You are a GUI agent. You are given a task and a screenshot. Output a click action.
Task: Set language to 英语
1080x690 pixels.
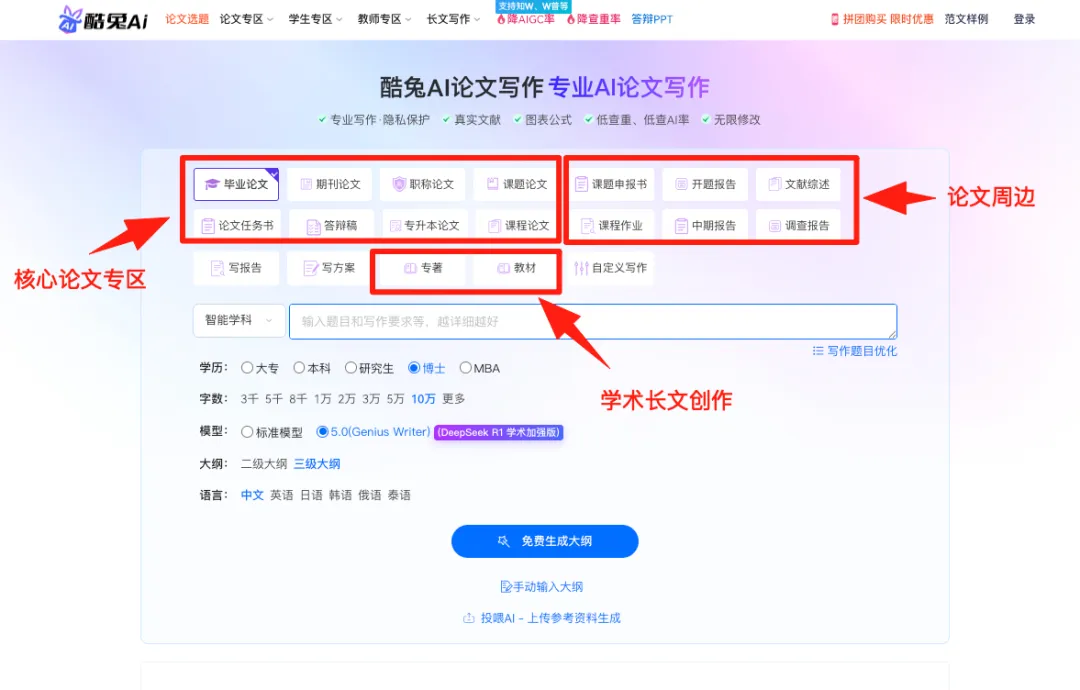[x=281, y=495]
